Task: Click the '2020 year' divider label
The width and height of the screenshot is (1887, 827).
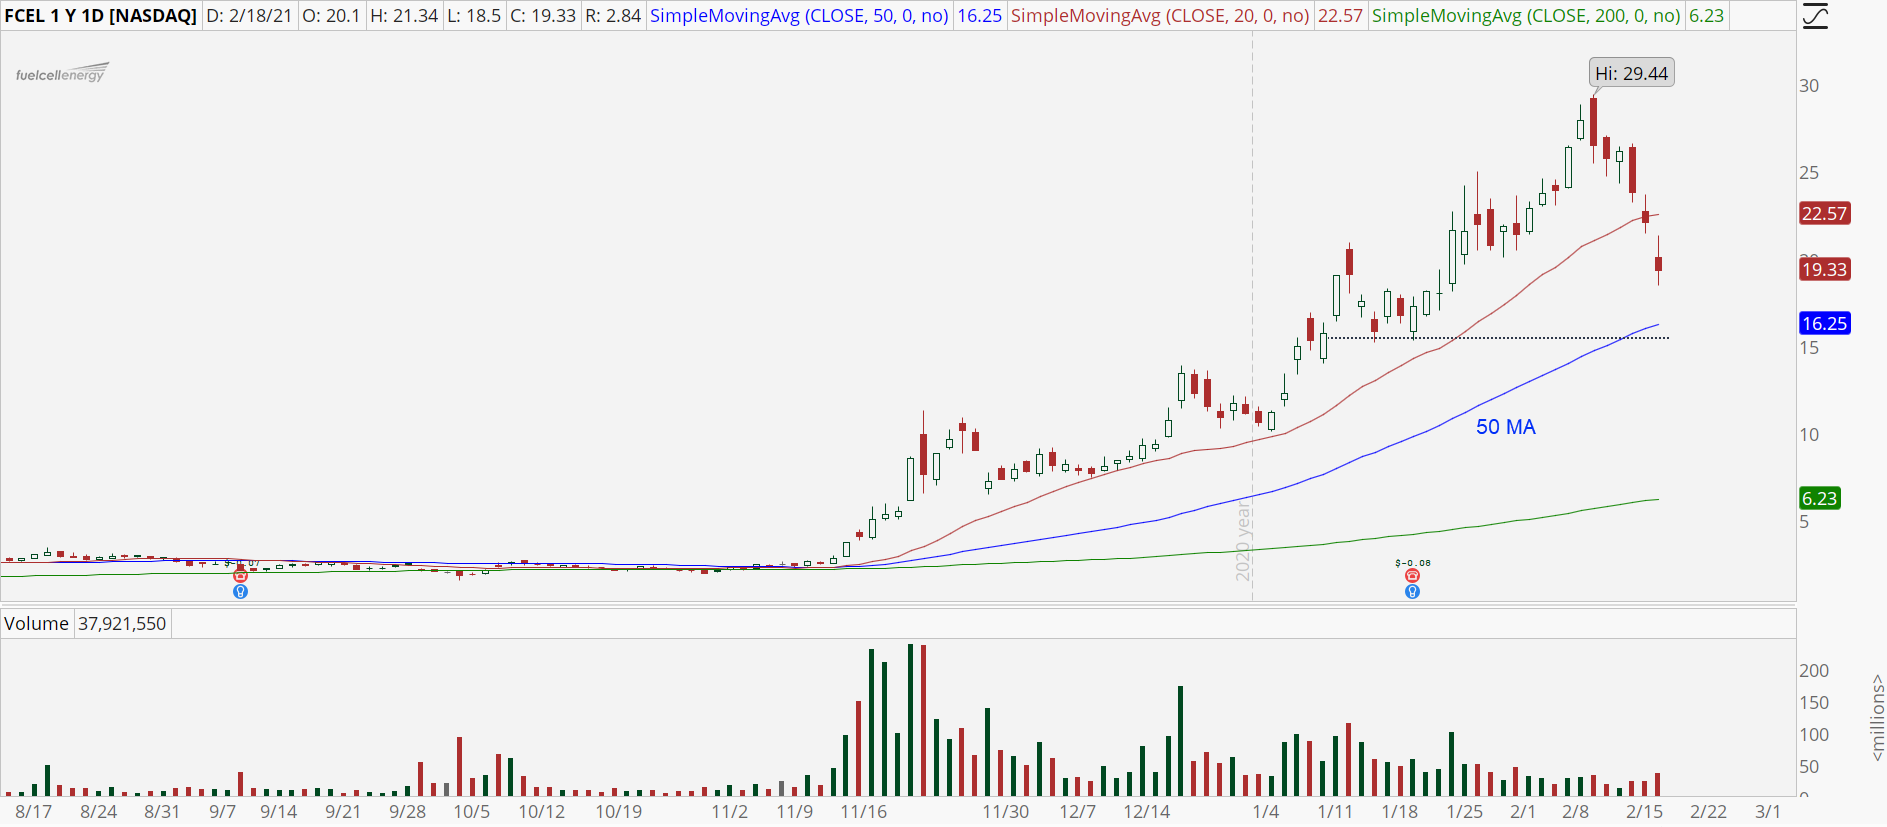Action: click(x=1243, y=541)
